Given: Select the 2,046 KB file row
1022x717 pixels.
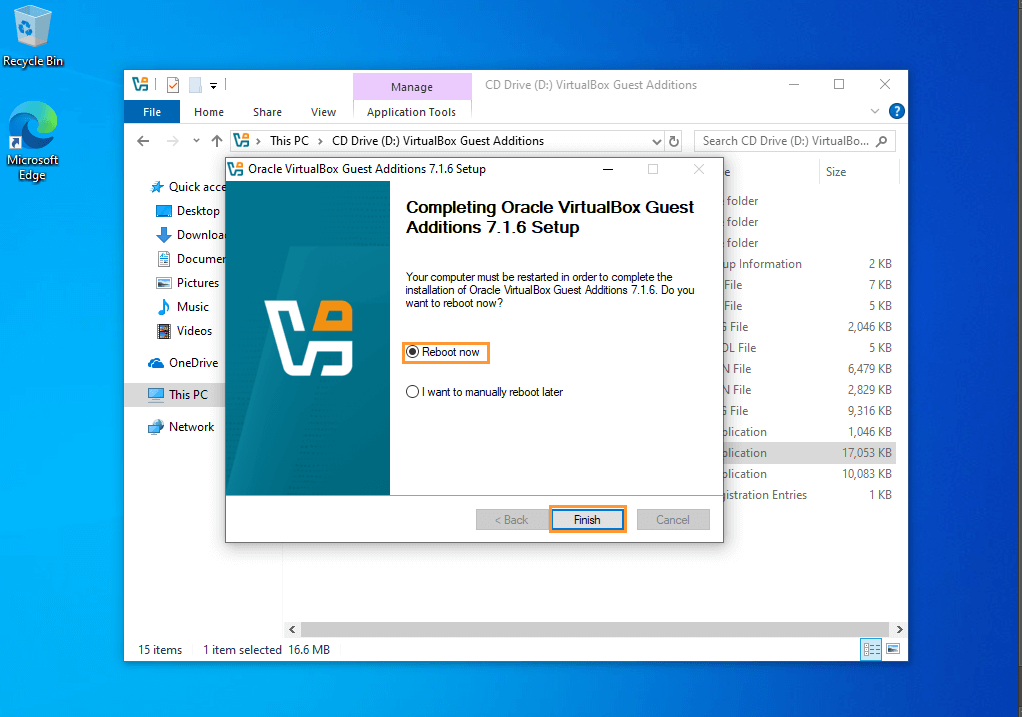Looking at the screenshot, I should pos(809,327).
